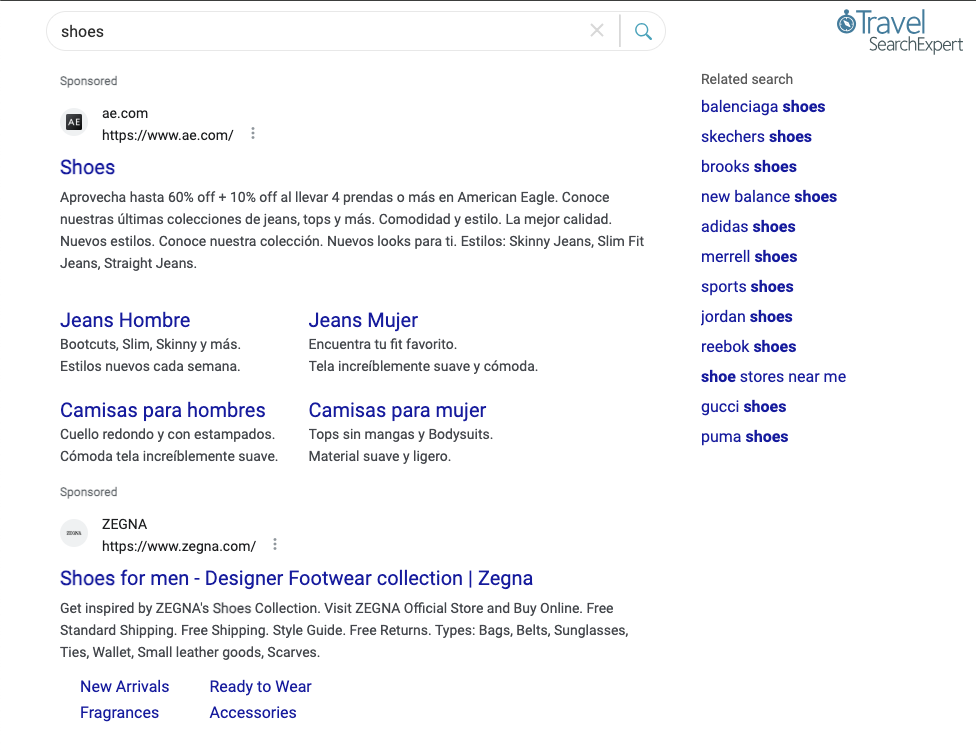Click 'Bootcuts, Slim, Skinny y más.' text
The width and height of the screenshot is (976, 750).
click(x=150, y=344)
